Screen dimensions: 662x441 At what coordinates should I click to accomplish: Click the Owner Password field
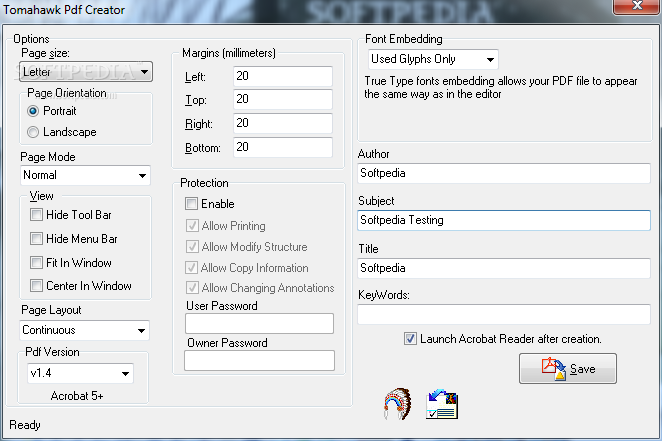(x=259, y=360)
